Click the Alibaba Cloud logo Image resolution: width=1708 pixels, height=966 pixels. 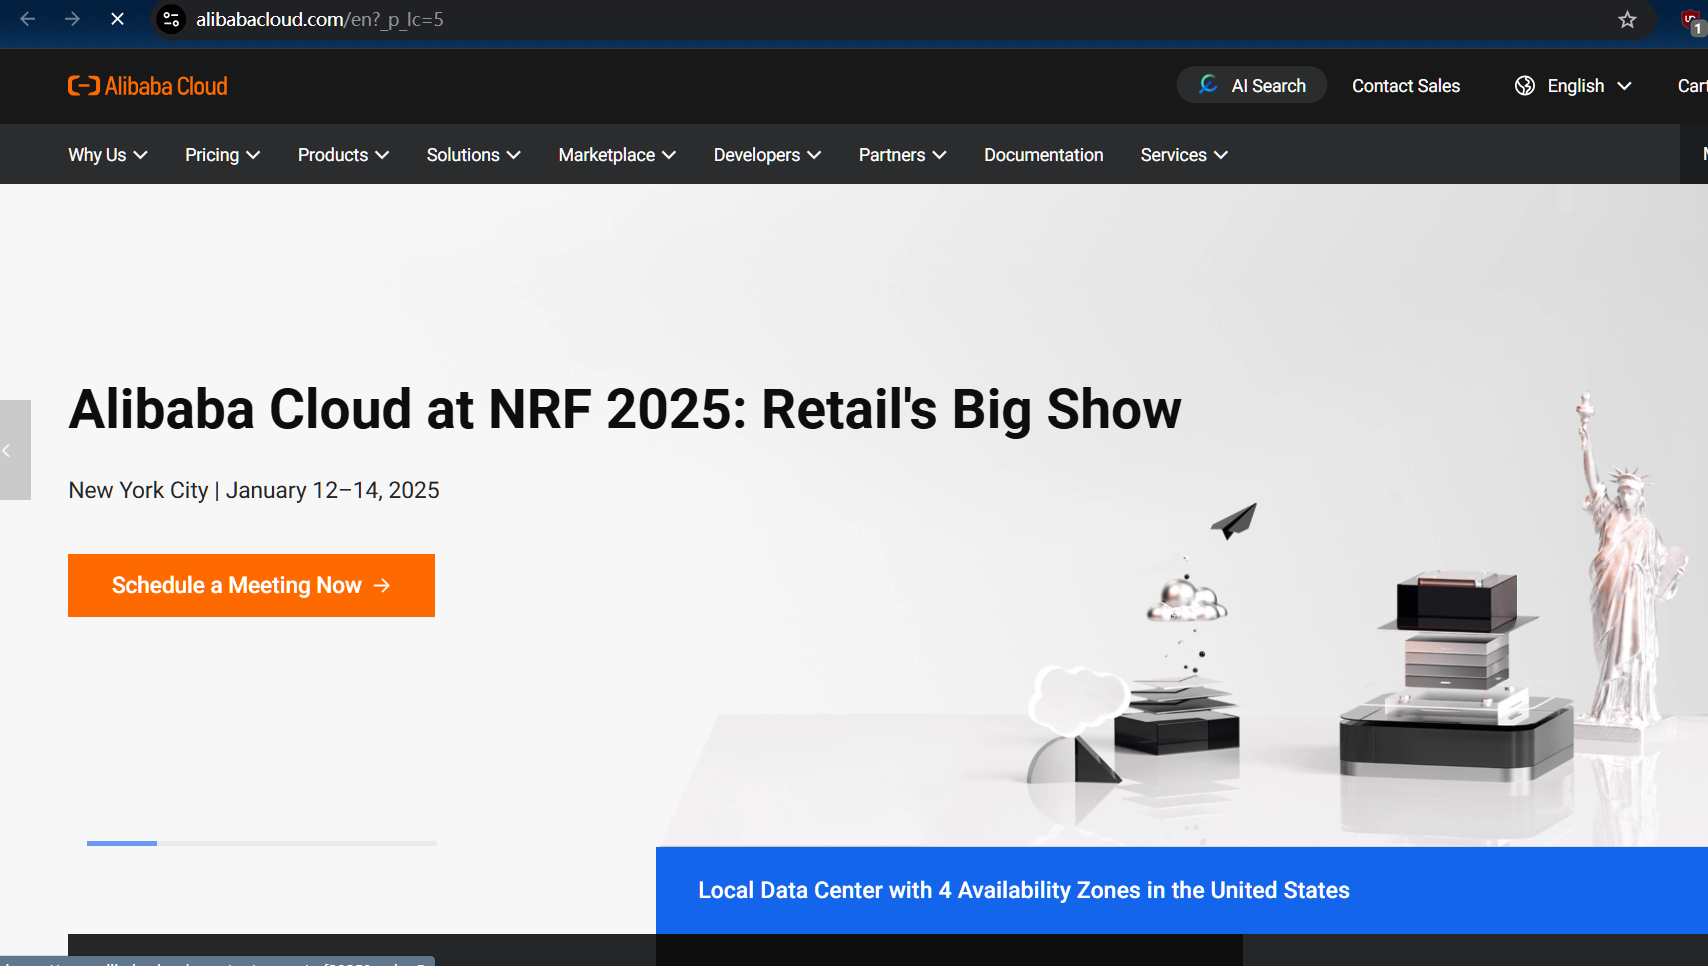point(148,86)
